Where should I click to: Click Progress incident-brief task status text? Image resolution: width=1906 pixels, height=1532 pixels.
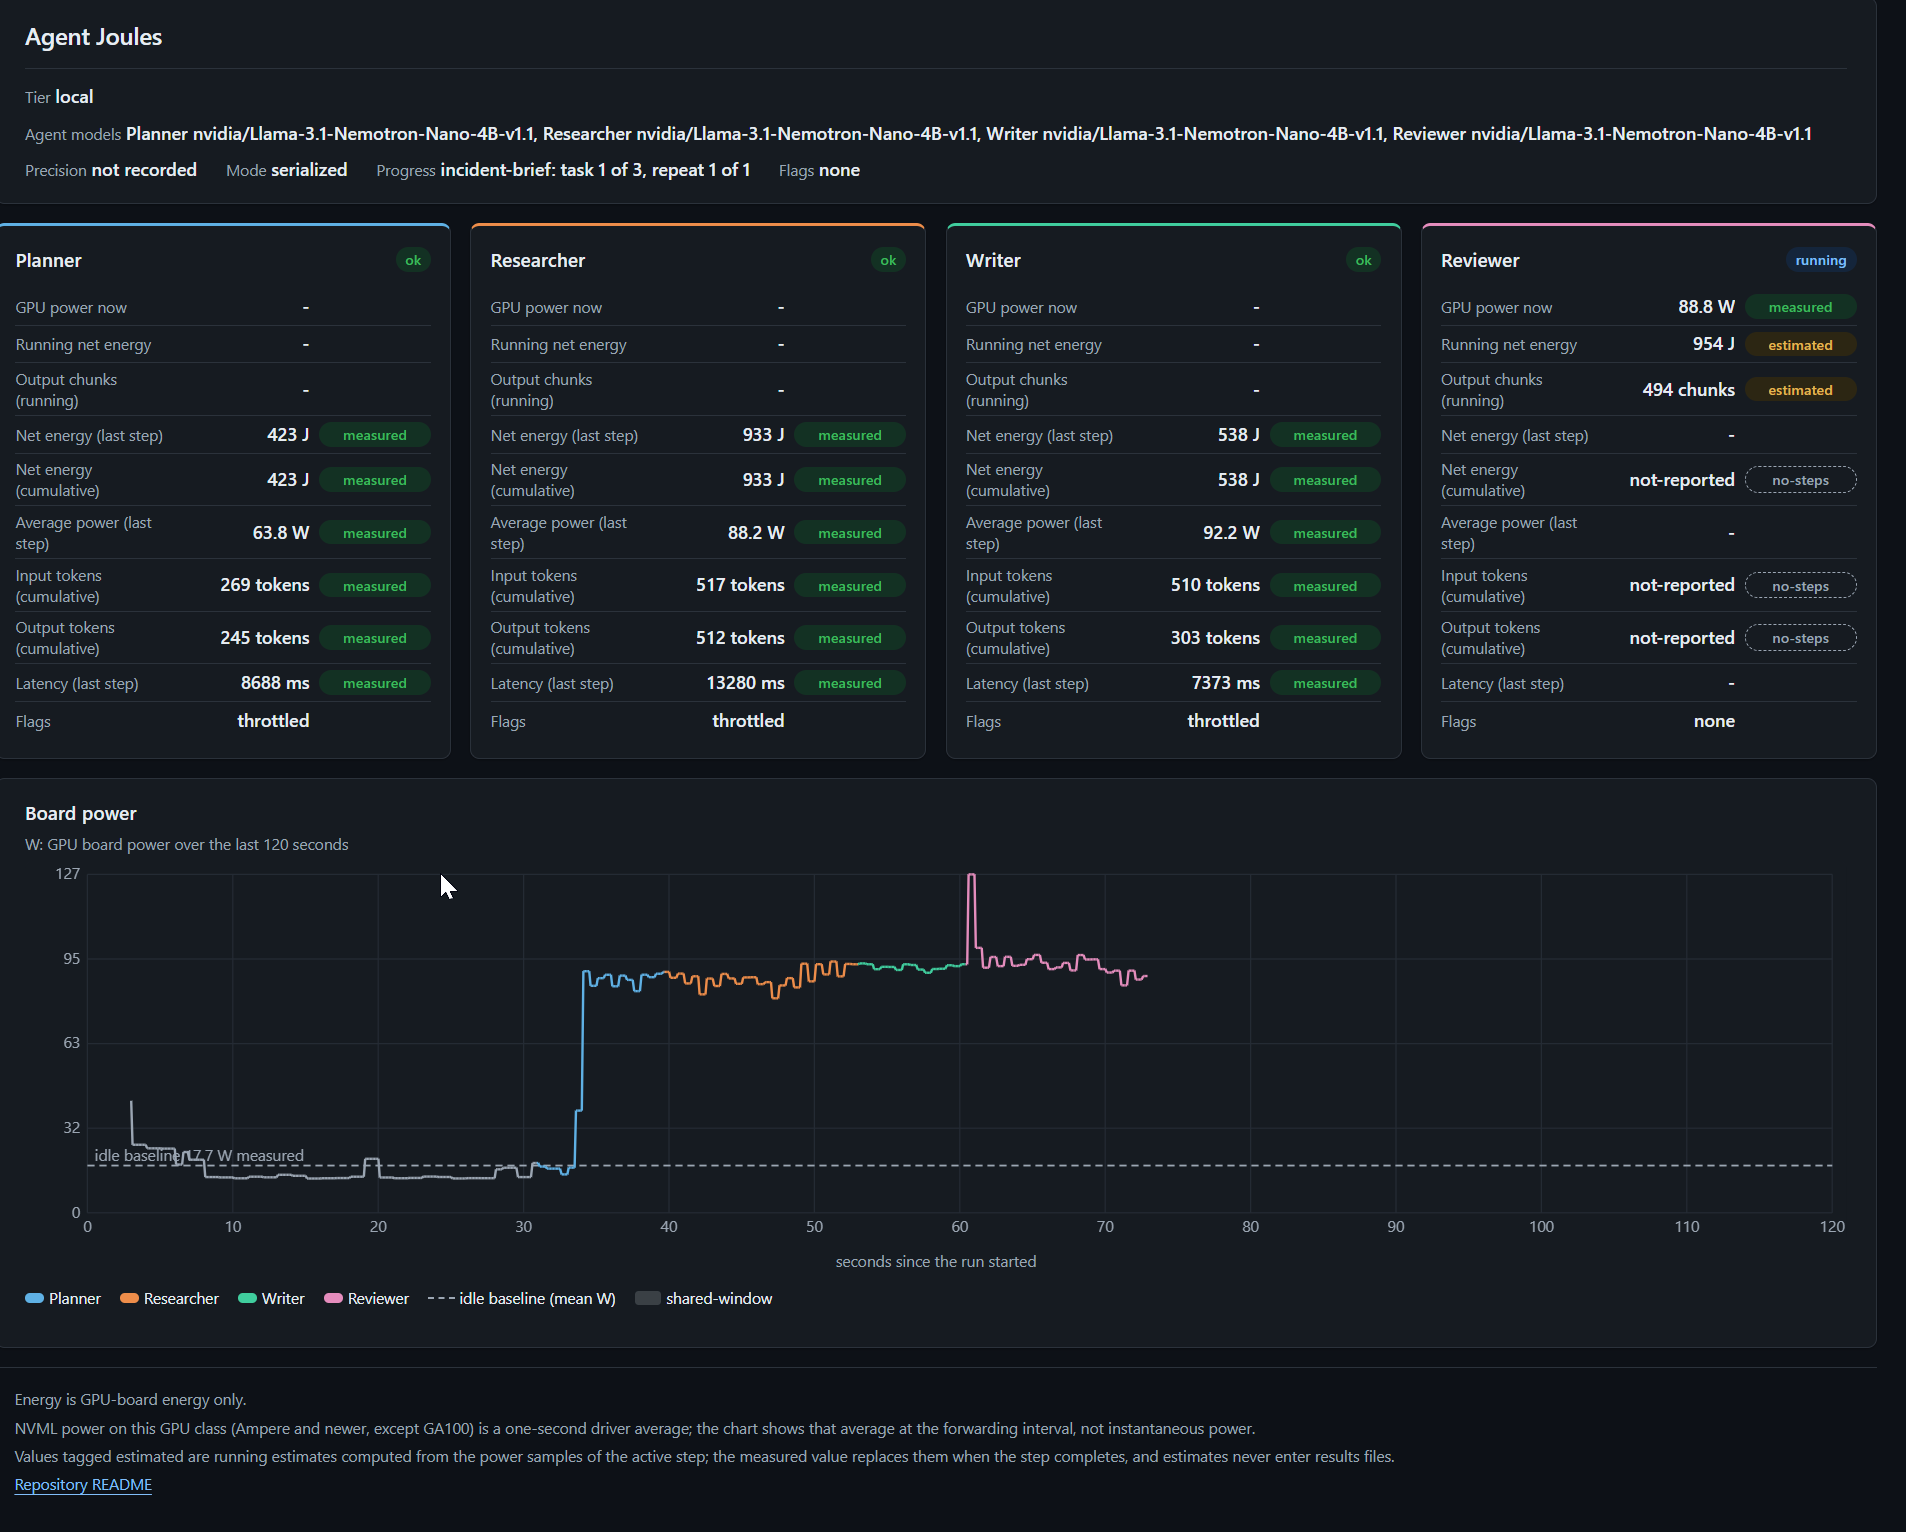(595, 170)
